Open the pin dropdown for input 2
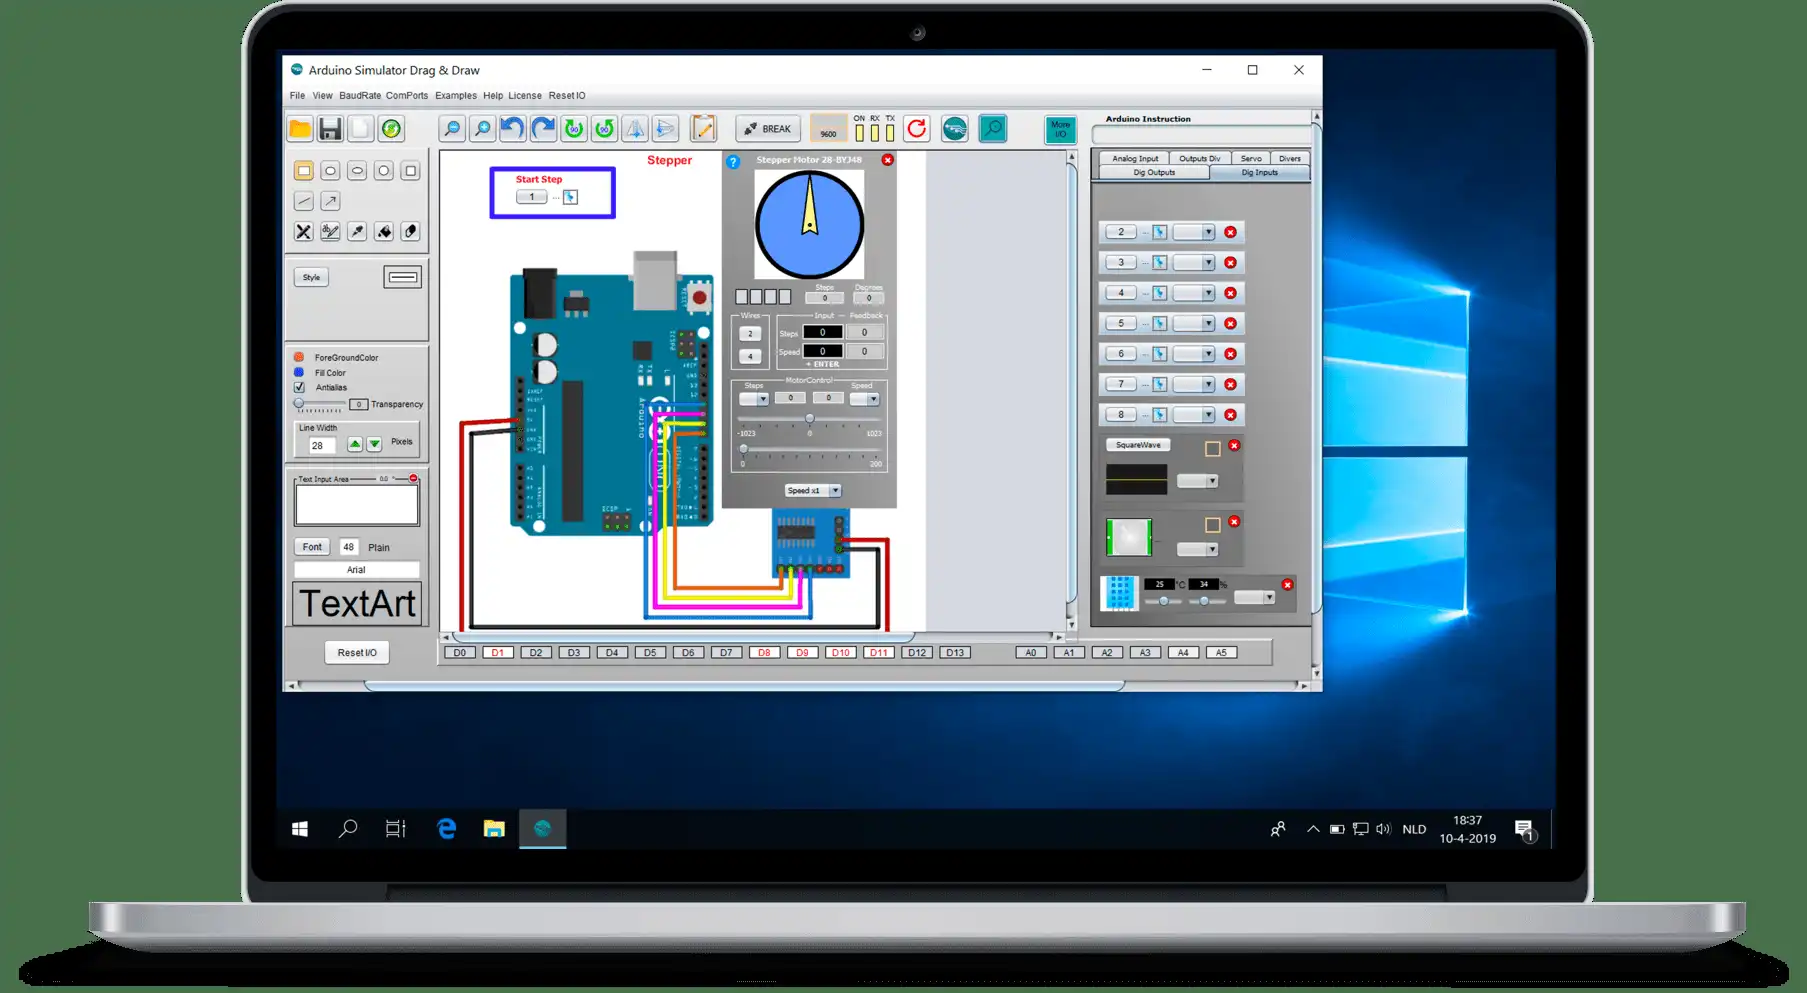 (1194, 232)
